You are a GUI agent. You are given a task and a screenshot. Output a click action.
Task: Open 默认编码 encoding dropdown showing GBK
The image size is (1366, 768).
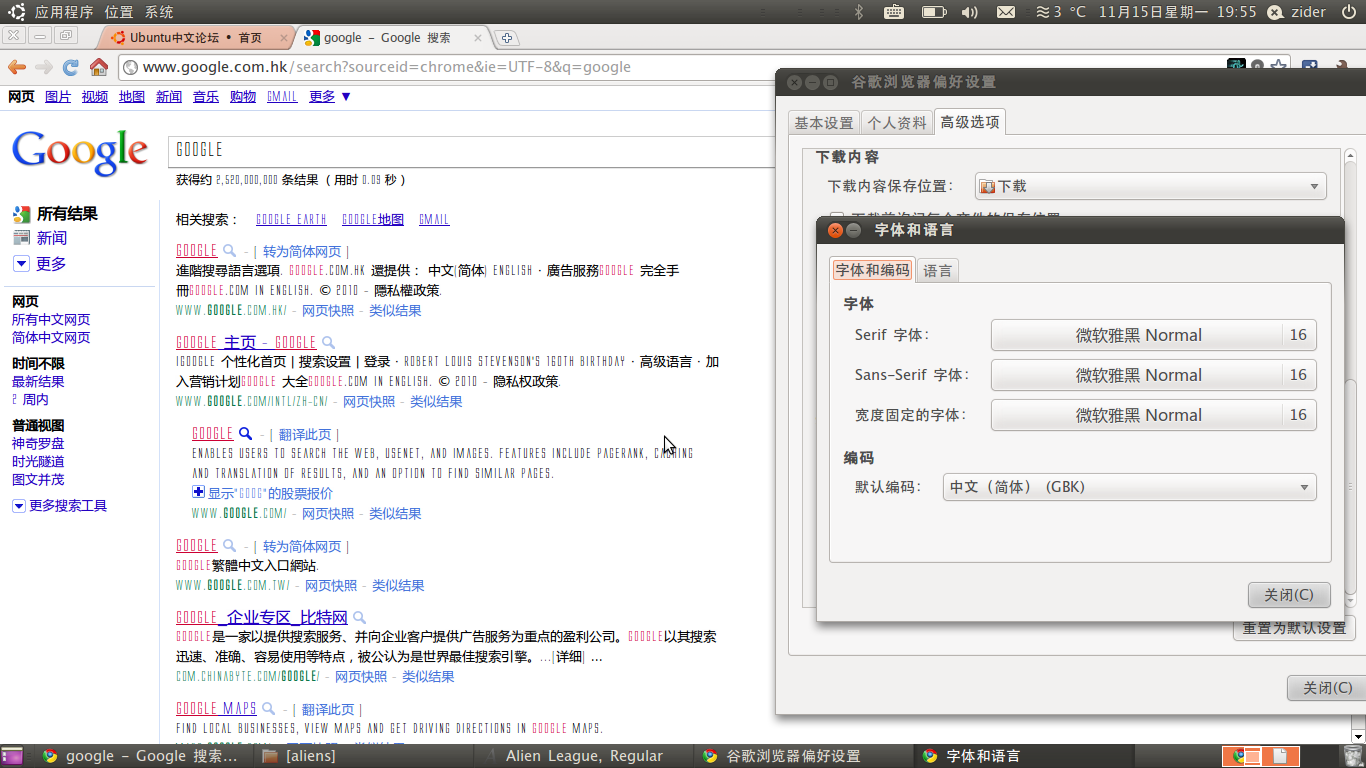click(1129, 487)
